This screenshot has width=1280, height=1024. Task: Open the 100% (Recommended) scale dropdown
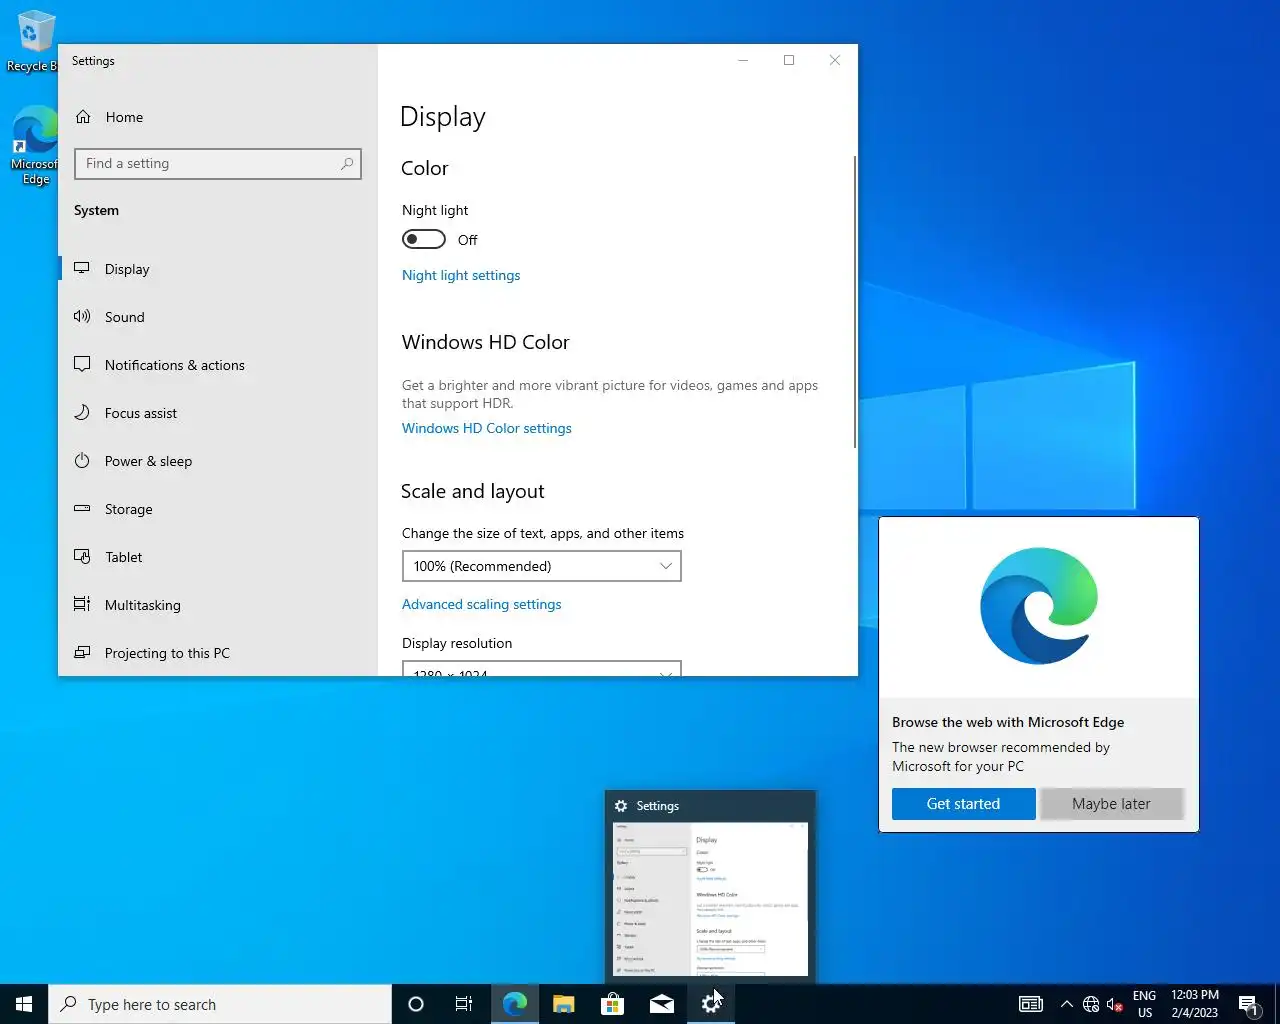[x=541, y=566]
